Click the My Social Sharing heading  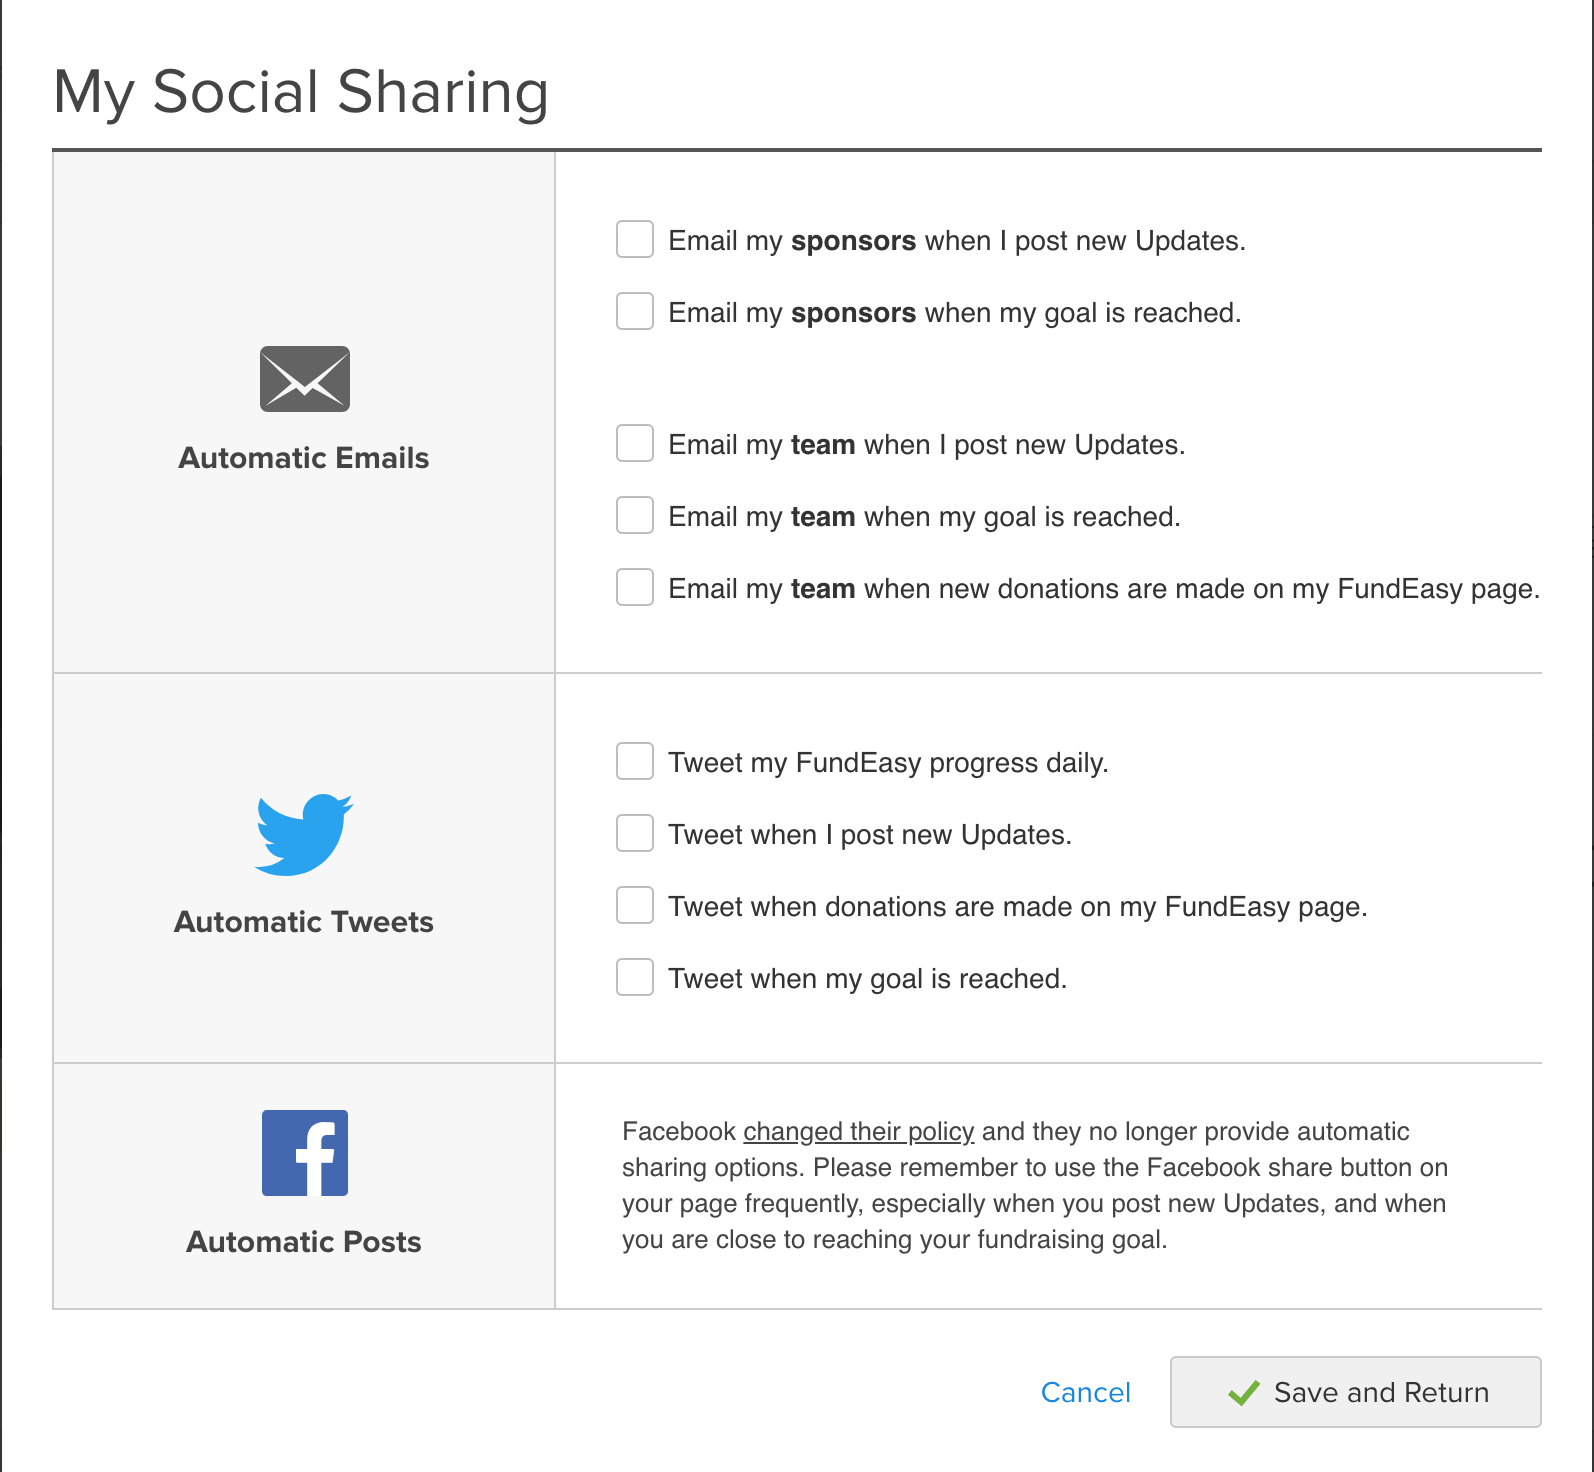click(301, 92)
